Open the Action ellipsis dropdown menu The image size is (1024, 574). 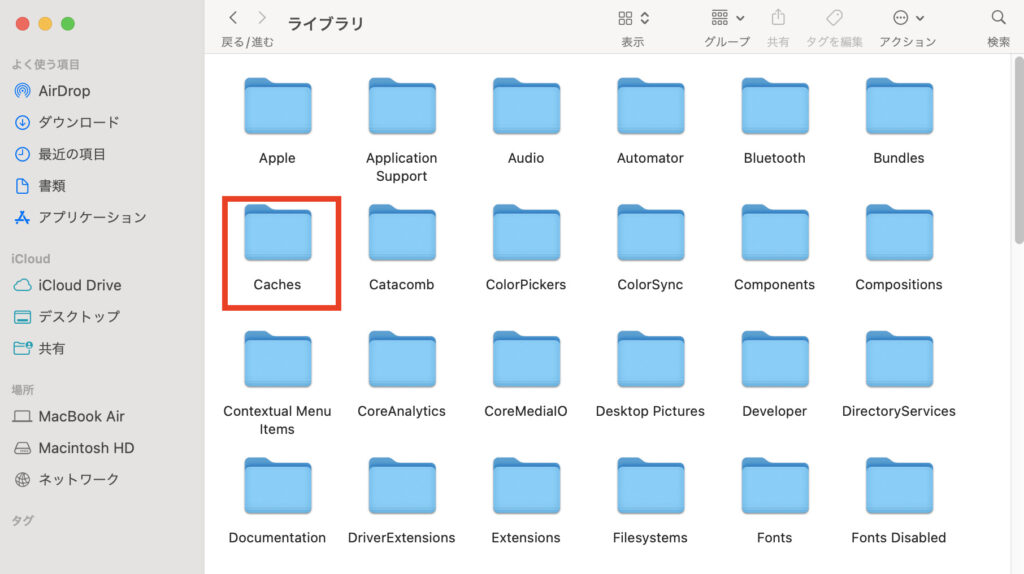click(x=908, y=18)
